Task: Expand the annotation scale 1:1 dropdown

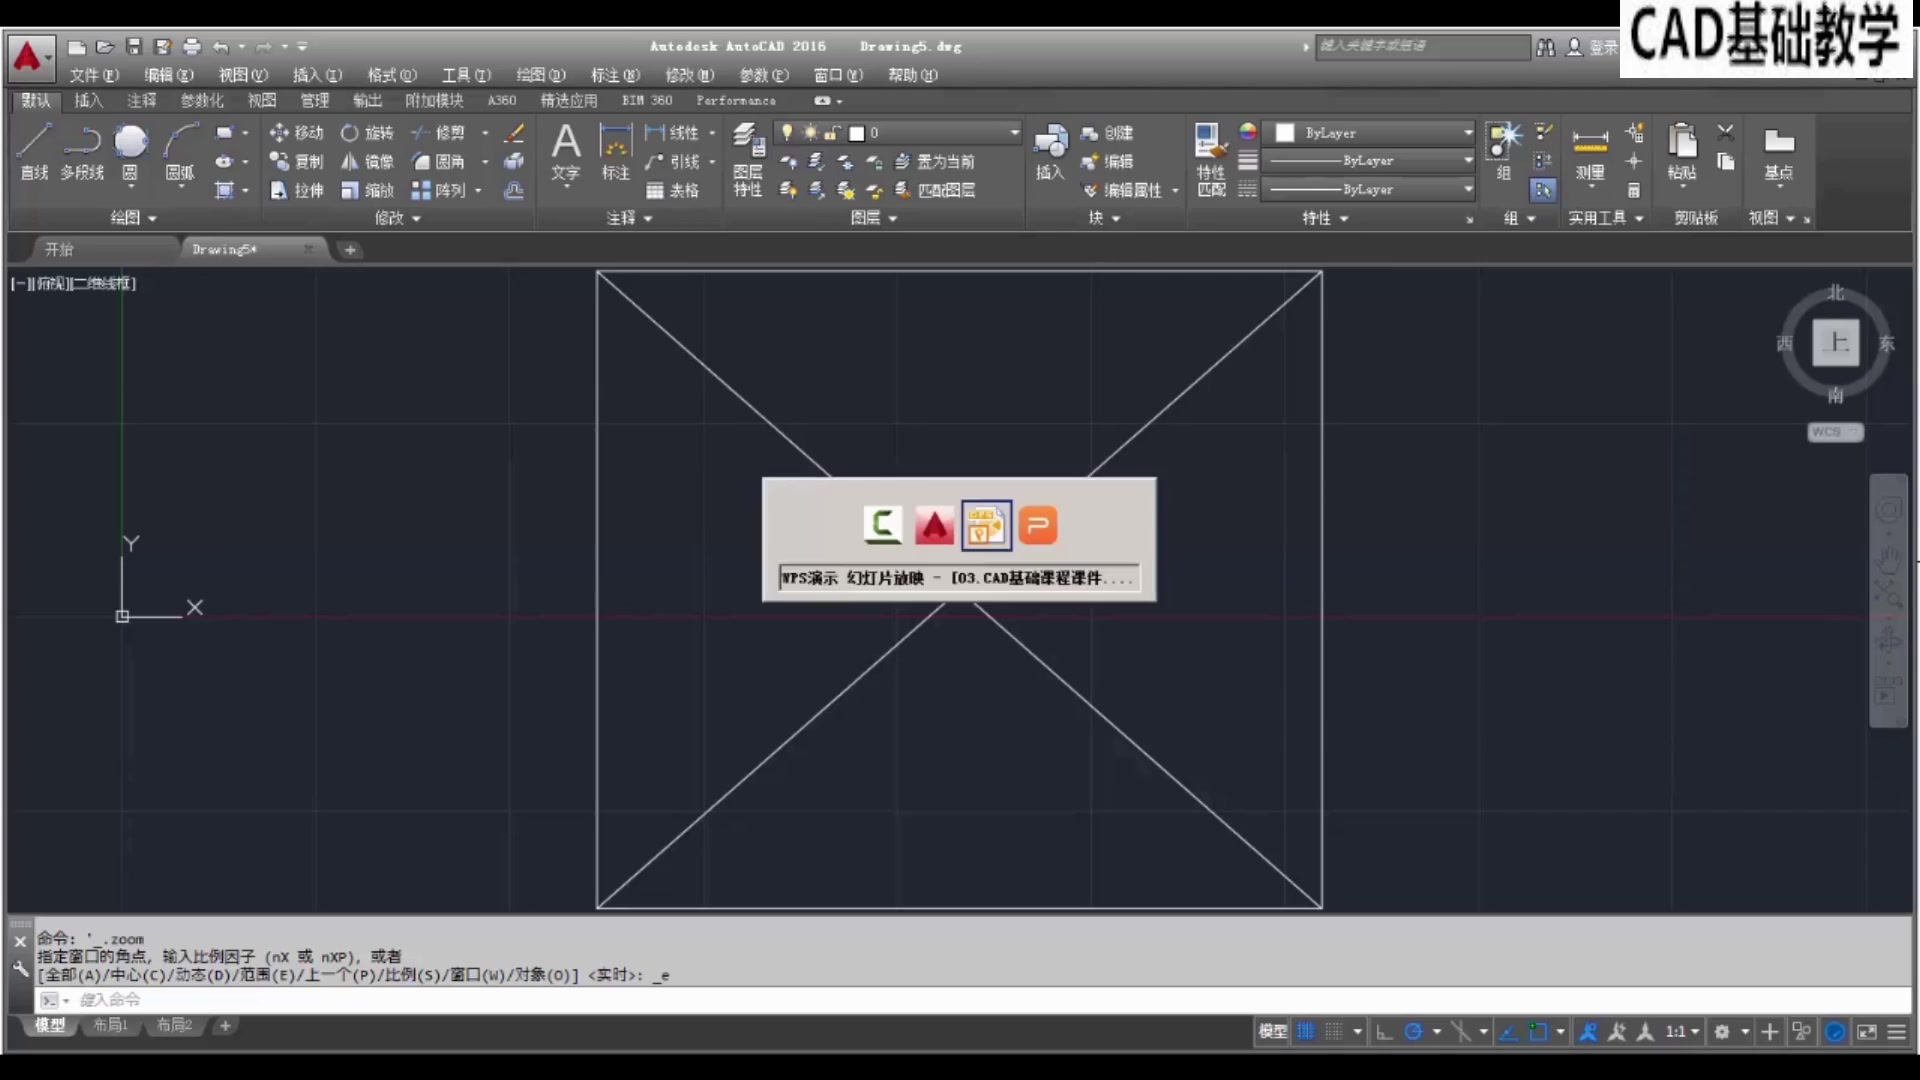Action: [x=1695, y=1032]
